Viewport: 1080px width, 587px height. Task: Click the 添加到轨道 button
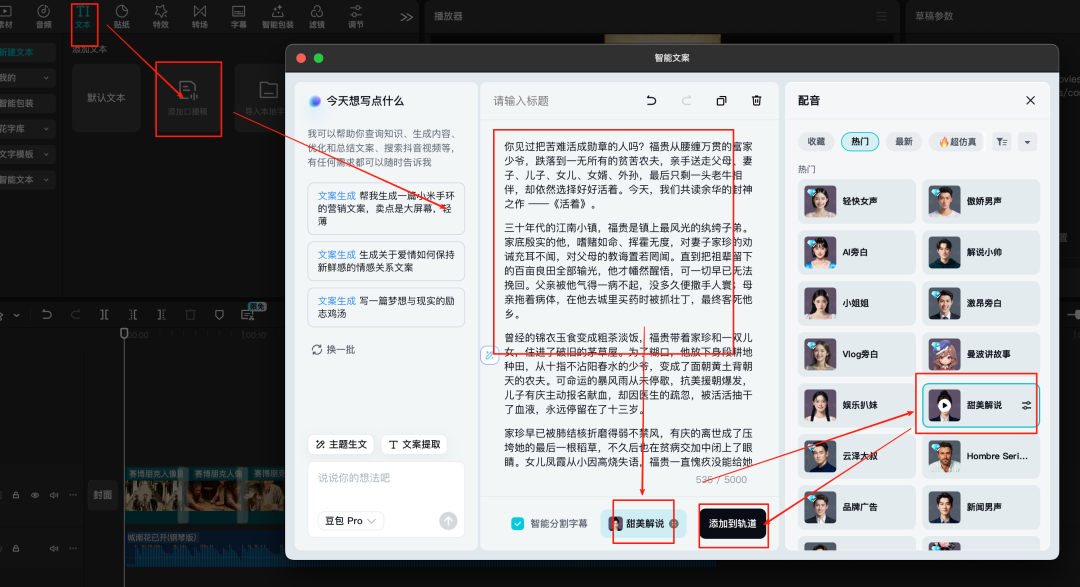(733, 523)
